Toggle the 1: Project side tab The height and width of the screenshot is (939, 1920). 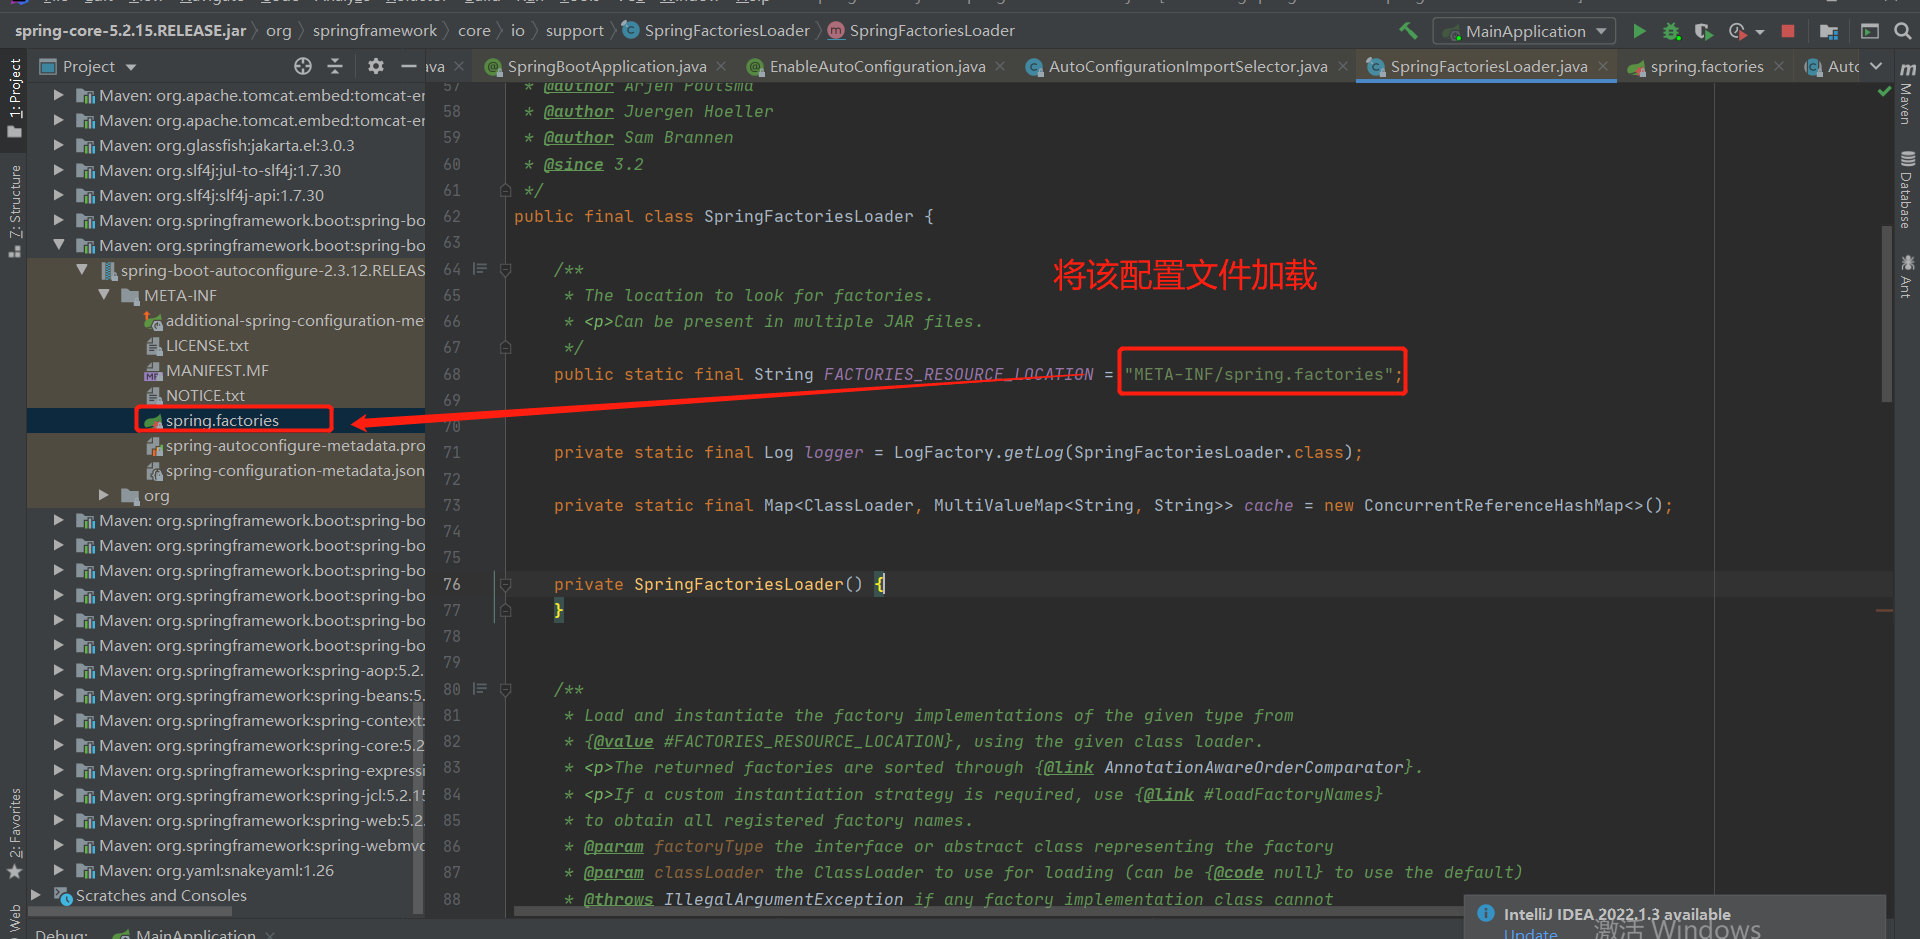pos(14,98)
